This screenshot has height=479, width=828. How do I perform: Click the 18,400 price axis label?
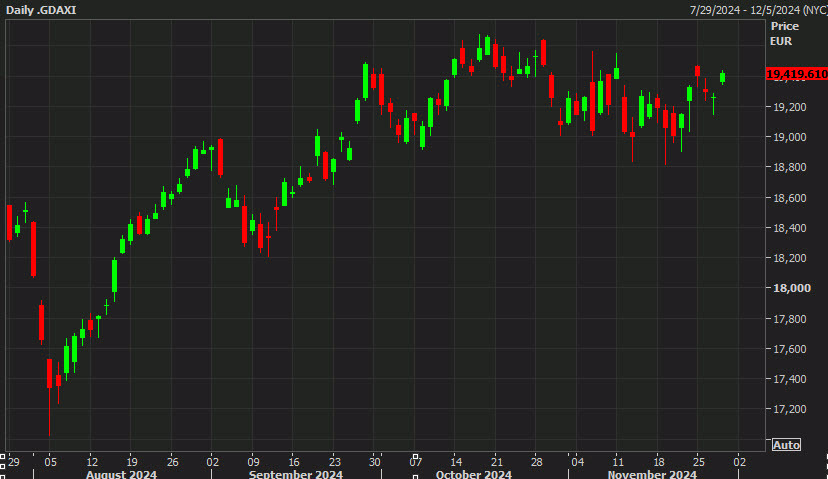click(789, 228)
